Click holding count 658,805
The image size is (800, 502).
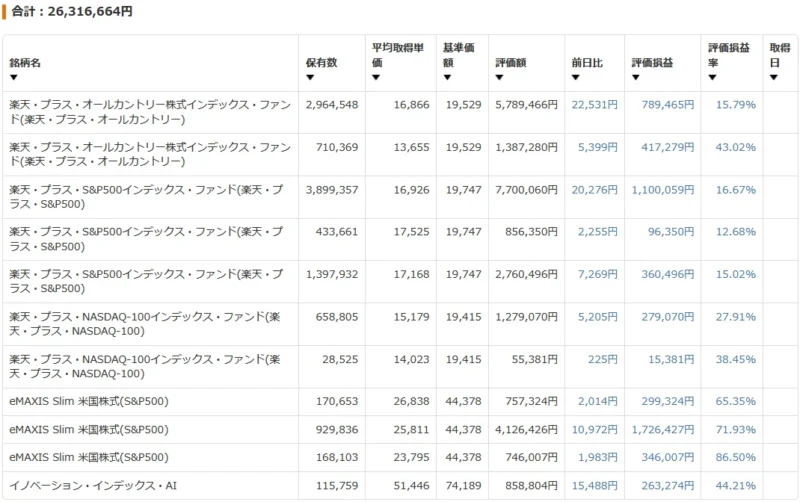337,317
